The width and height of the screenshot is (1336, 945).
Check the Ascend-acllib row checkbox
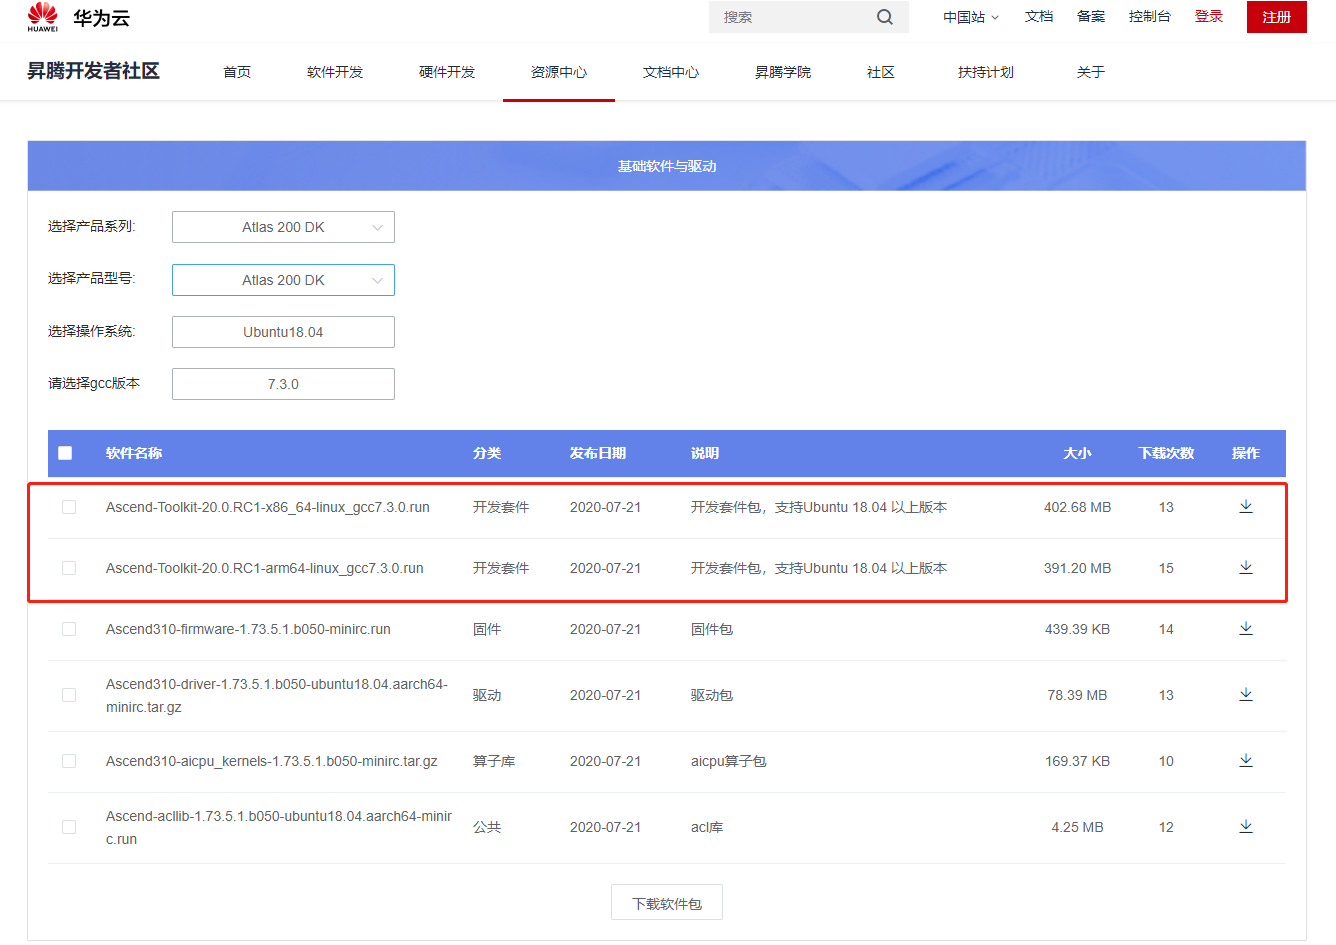(69, 827)
